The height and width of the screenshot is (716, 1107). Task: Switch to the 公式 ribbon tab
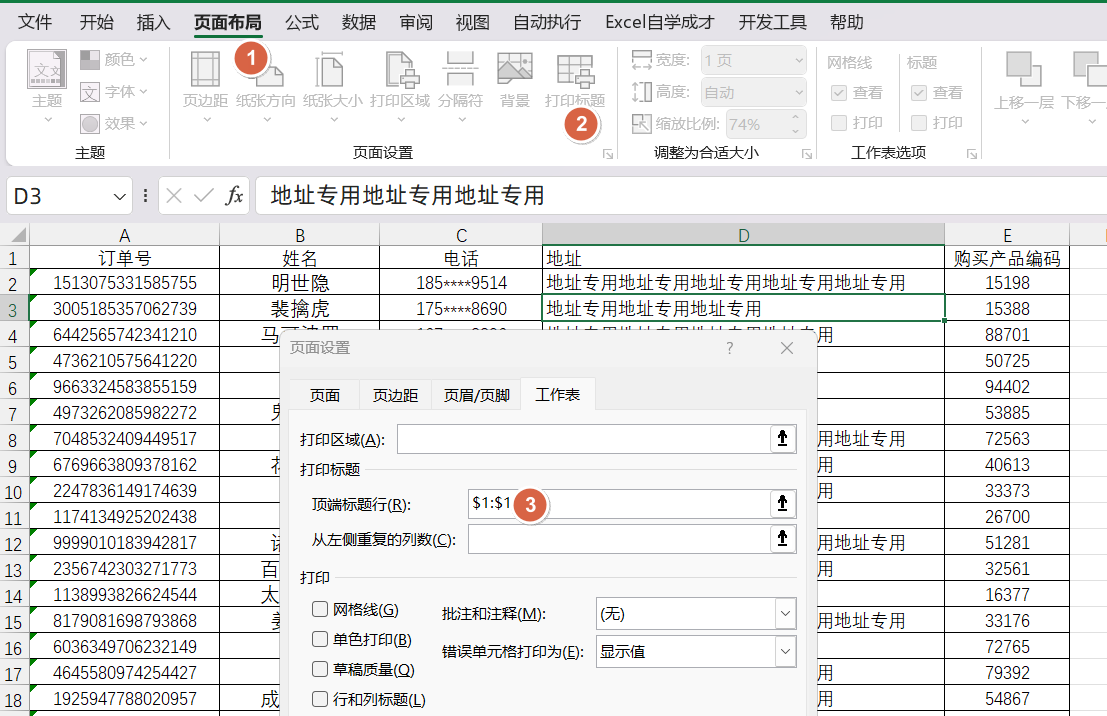pos(302,23)
